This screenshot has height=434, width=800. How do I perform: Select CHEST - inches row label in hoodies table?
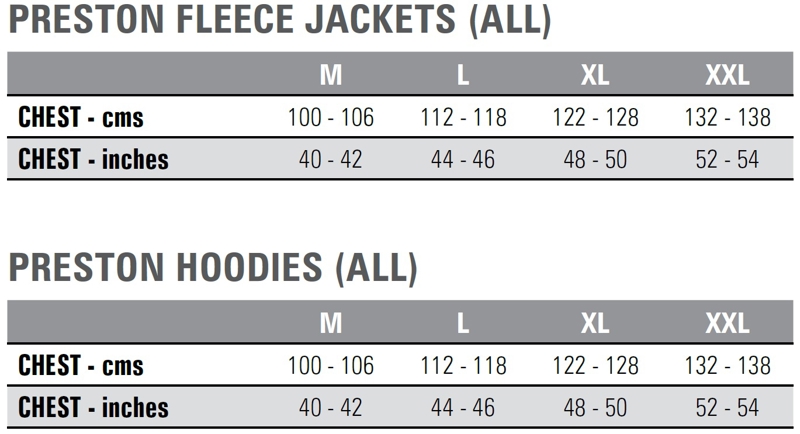(x=93, y=407)
